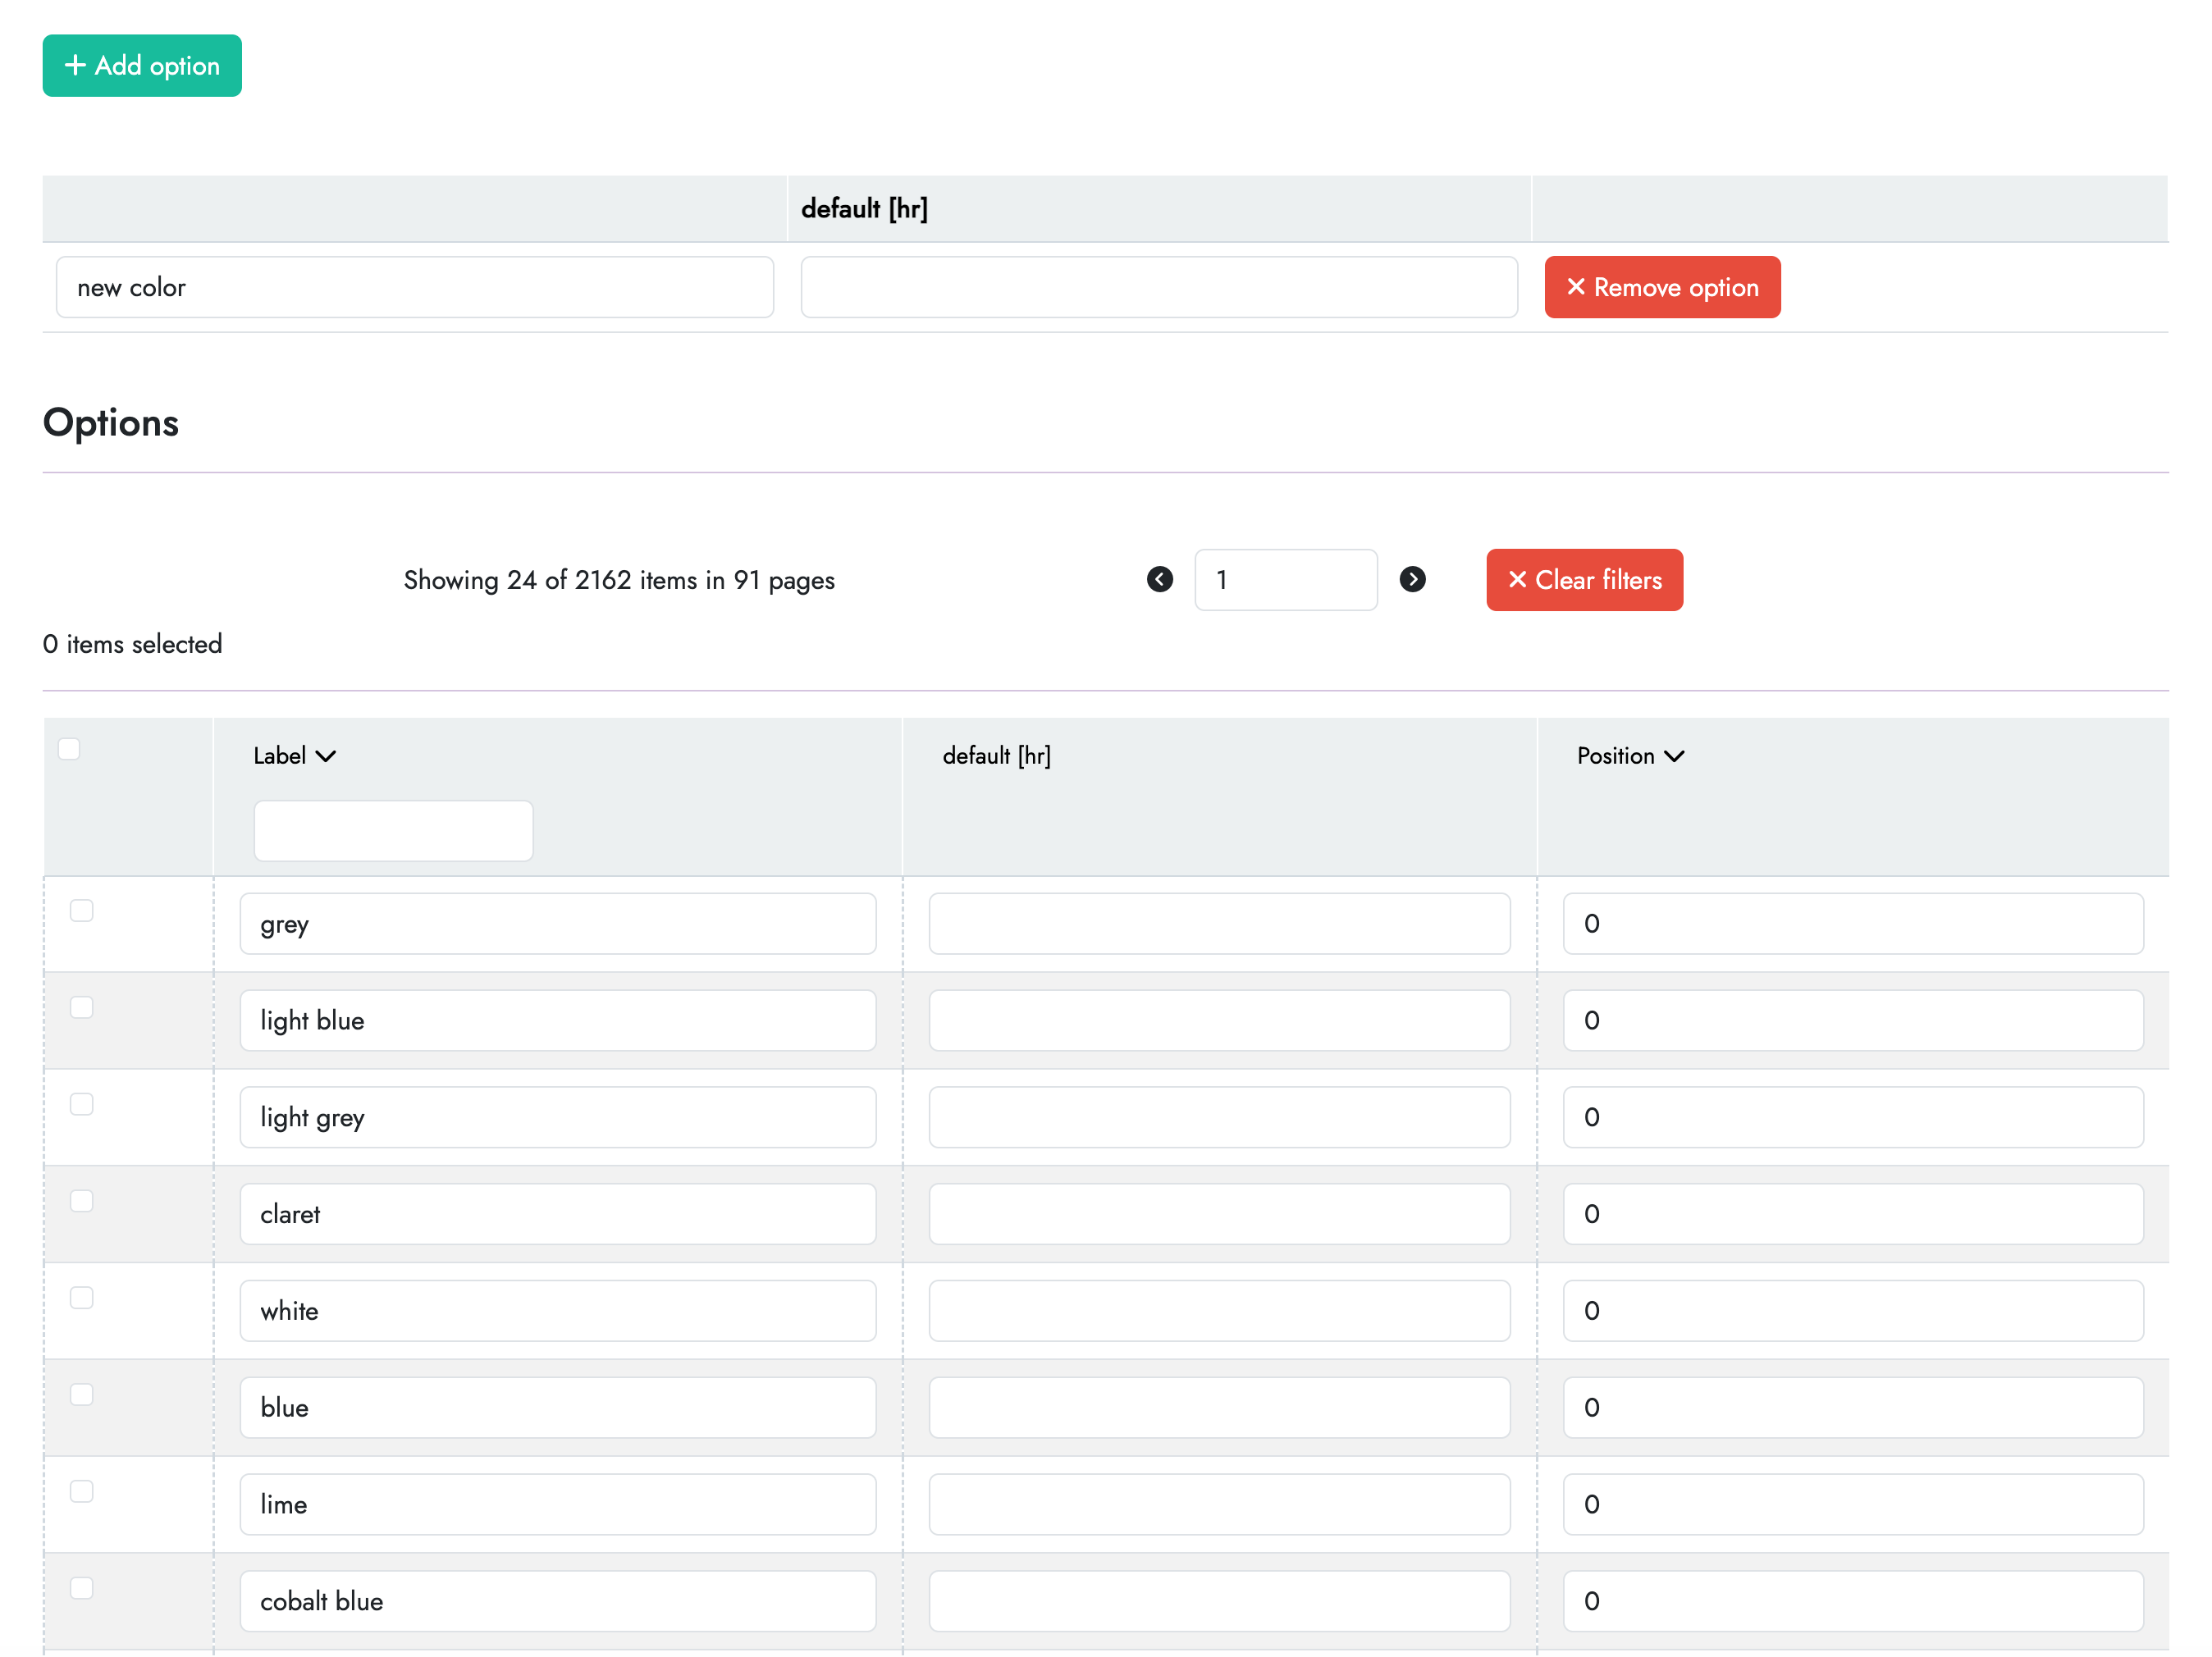Image resolution: width=2212 pixels, height=1657 pixels.
Task: Sort by Label column chevron
Action: pyautogui.click(x=326, y=756)
